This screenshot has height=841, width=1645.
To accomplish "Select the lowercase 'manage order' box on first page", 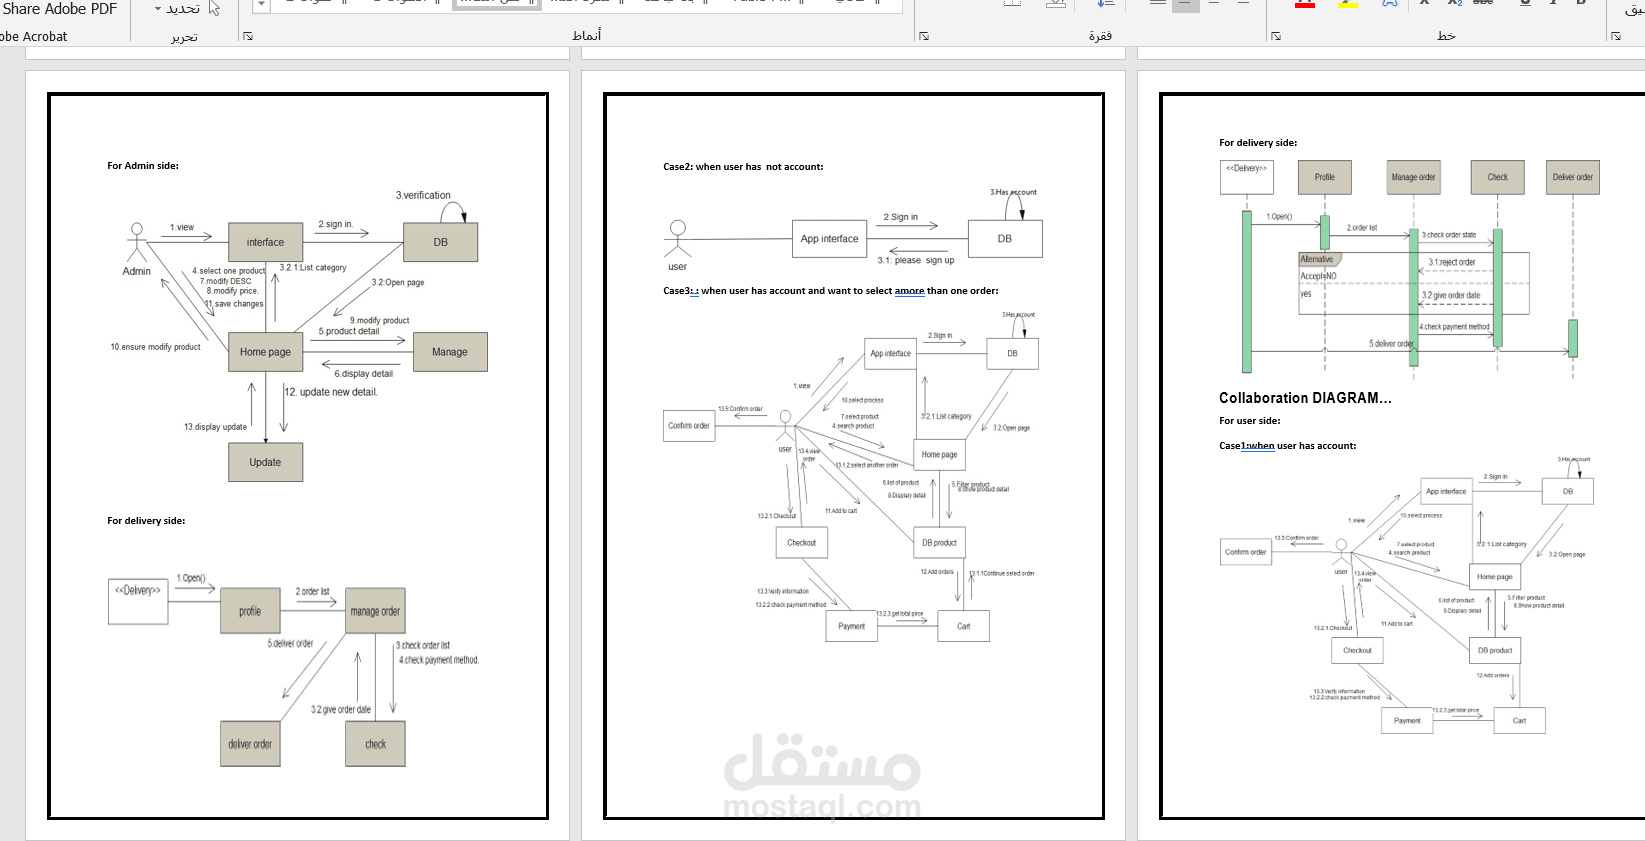I will (x=375, y=611).
